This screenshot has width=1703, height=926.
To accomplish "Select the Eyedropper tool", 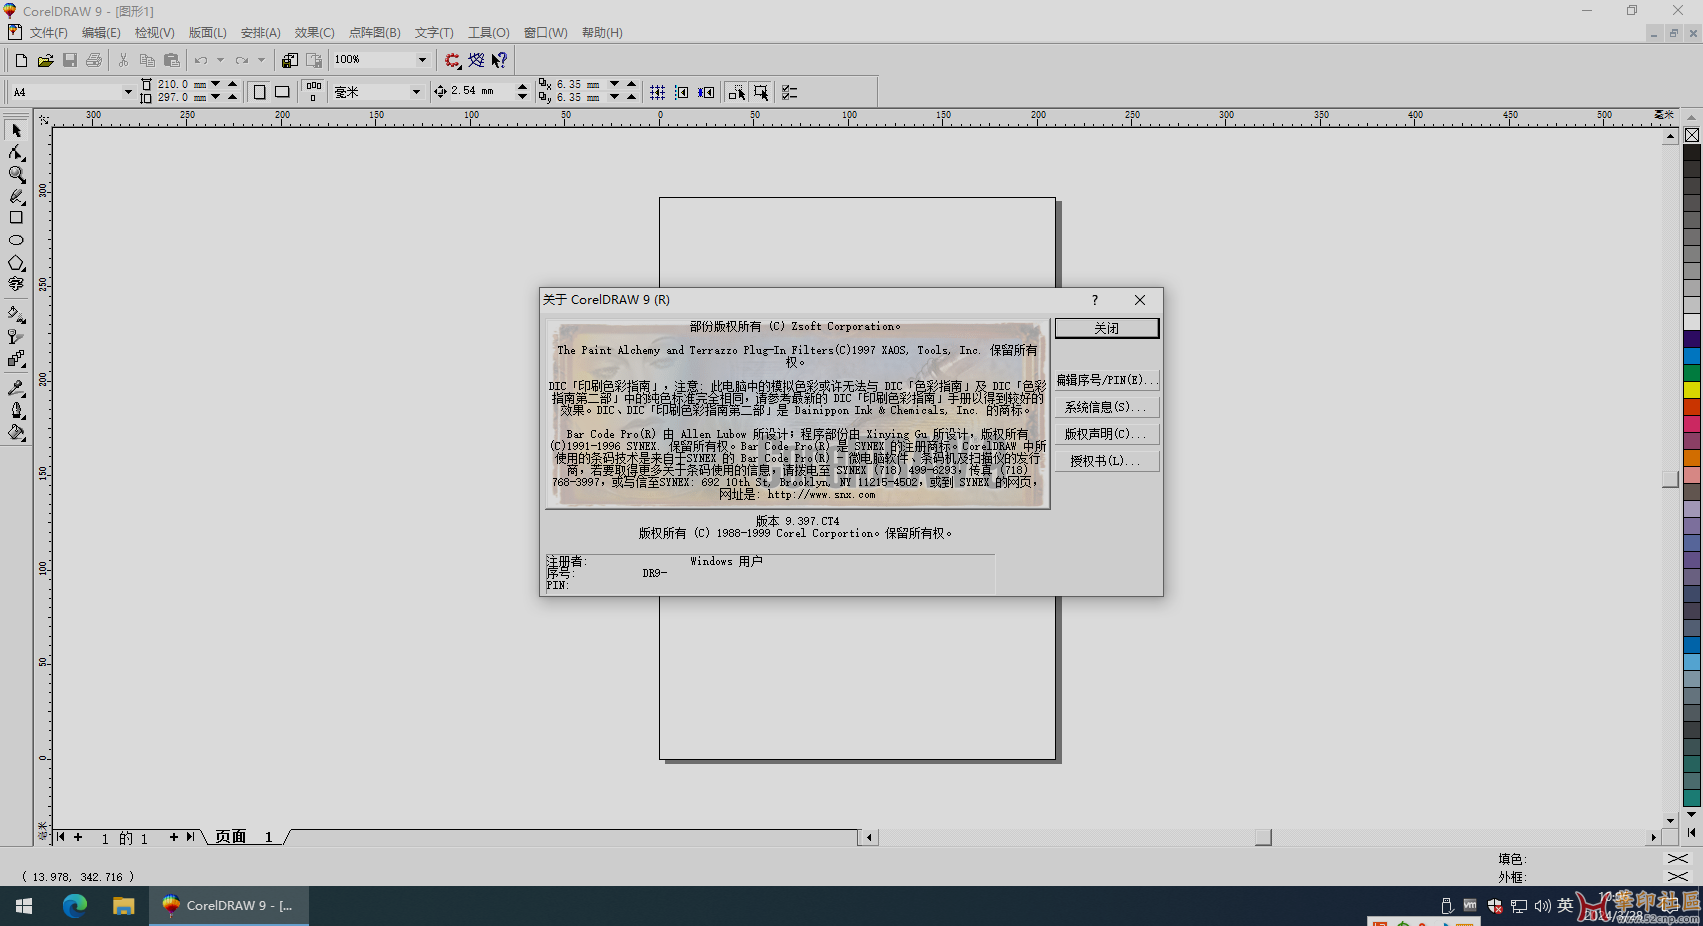I will click(16, 388).
